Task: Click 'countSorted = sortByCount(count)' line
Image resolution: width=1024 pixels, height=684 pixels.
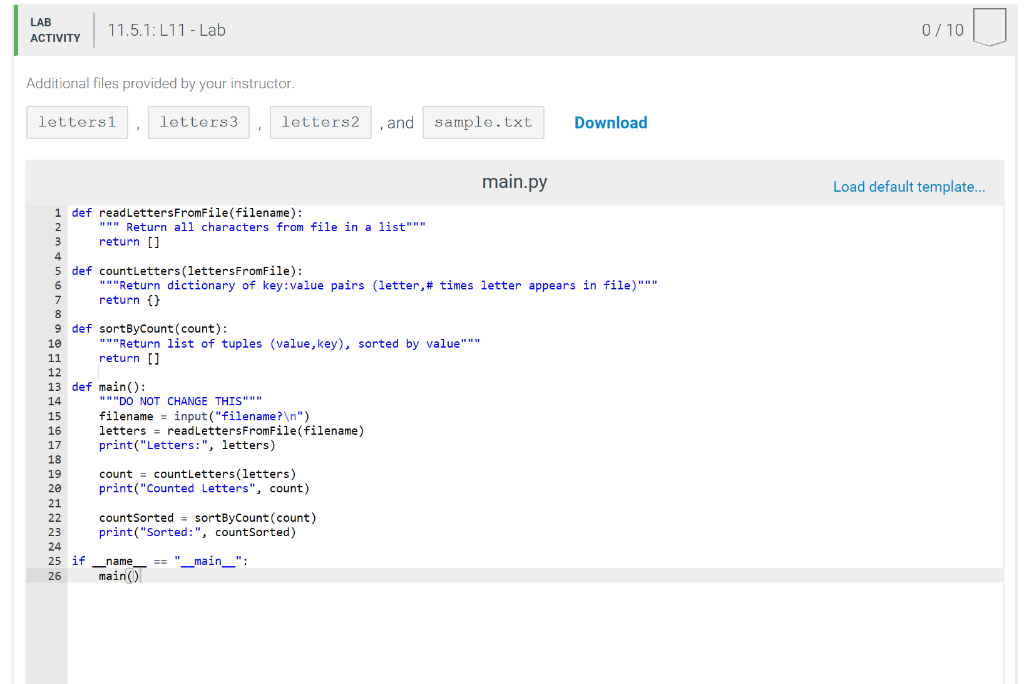Action: click(207, 517)
